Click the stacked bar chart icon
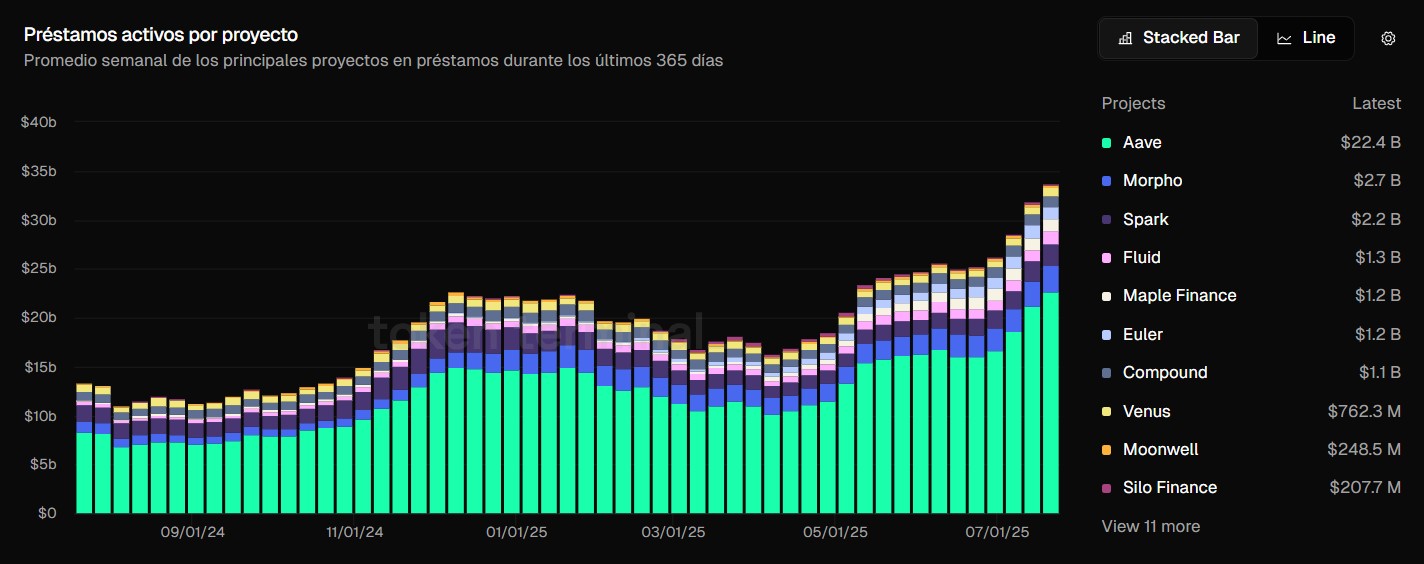 (1125, 38)
